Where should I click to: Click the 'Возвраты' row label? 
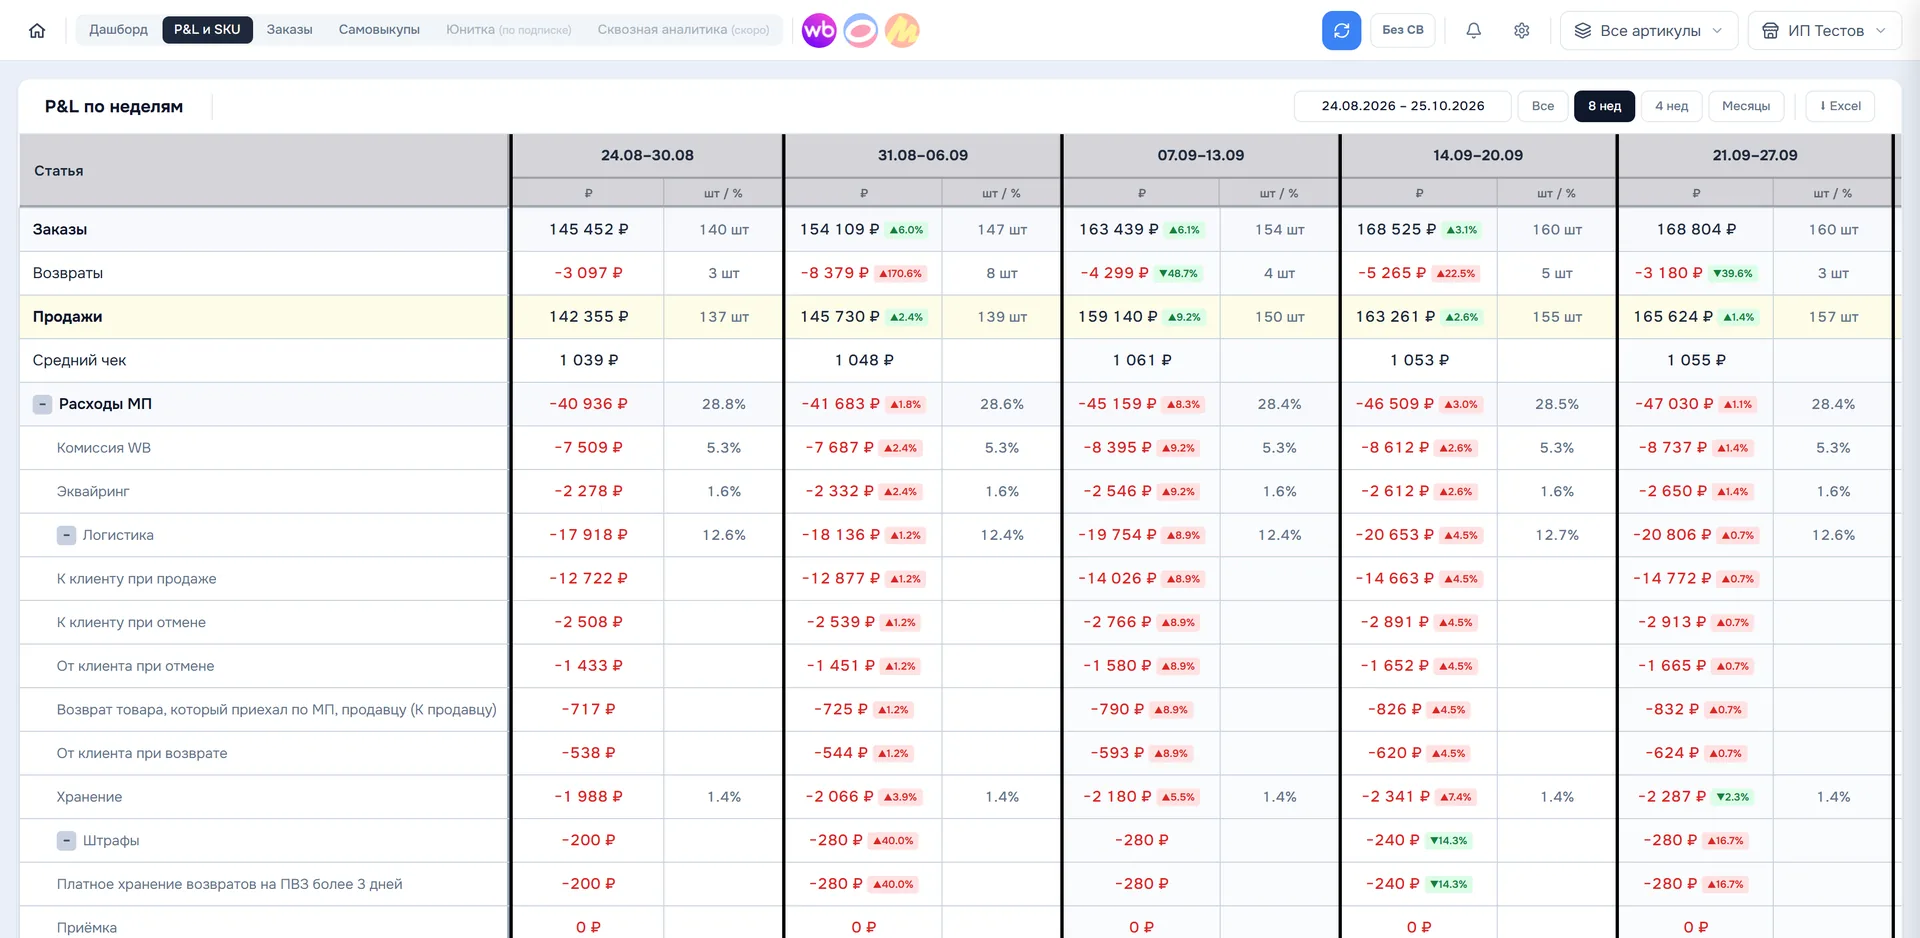point(67,273)
